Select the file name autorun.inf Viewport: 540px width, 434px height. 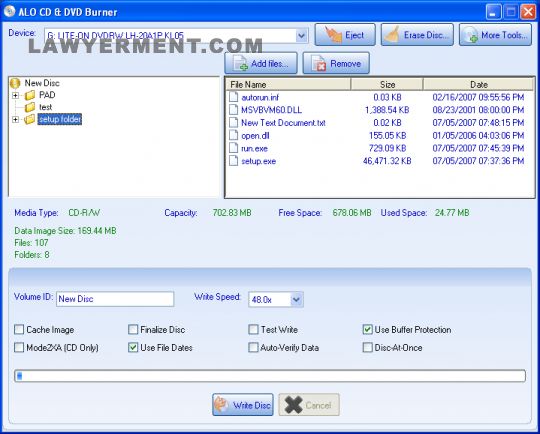pos(260,97)
